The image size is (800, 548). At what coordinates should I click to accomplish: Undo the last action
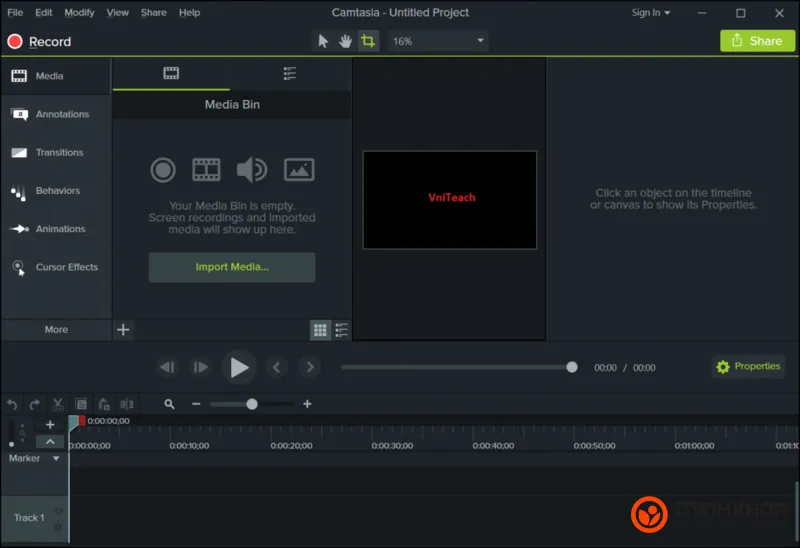[x=12, y=404]
